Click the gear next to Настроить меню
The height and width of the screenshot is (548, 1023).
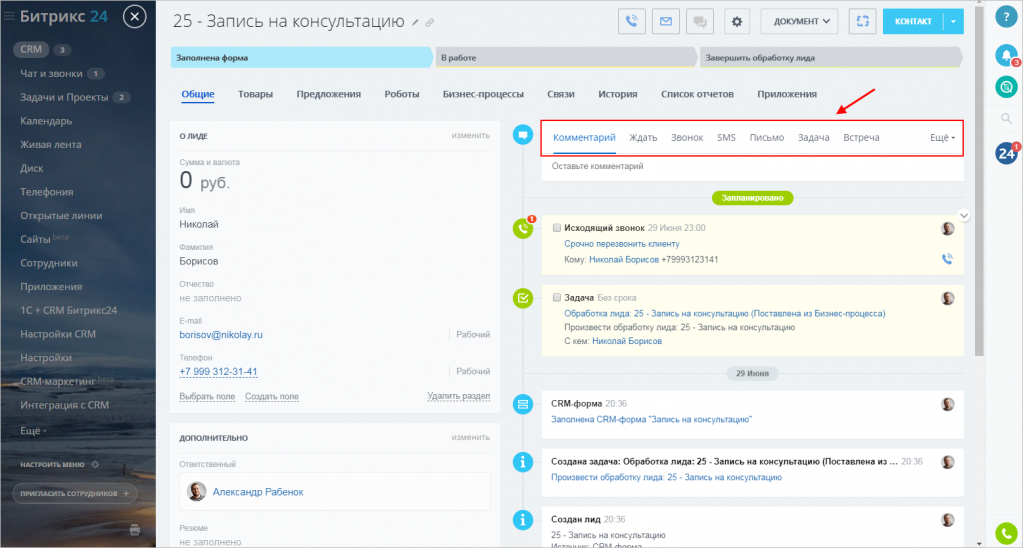coord(95,464)
